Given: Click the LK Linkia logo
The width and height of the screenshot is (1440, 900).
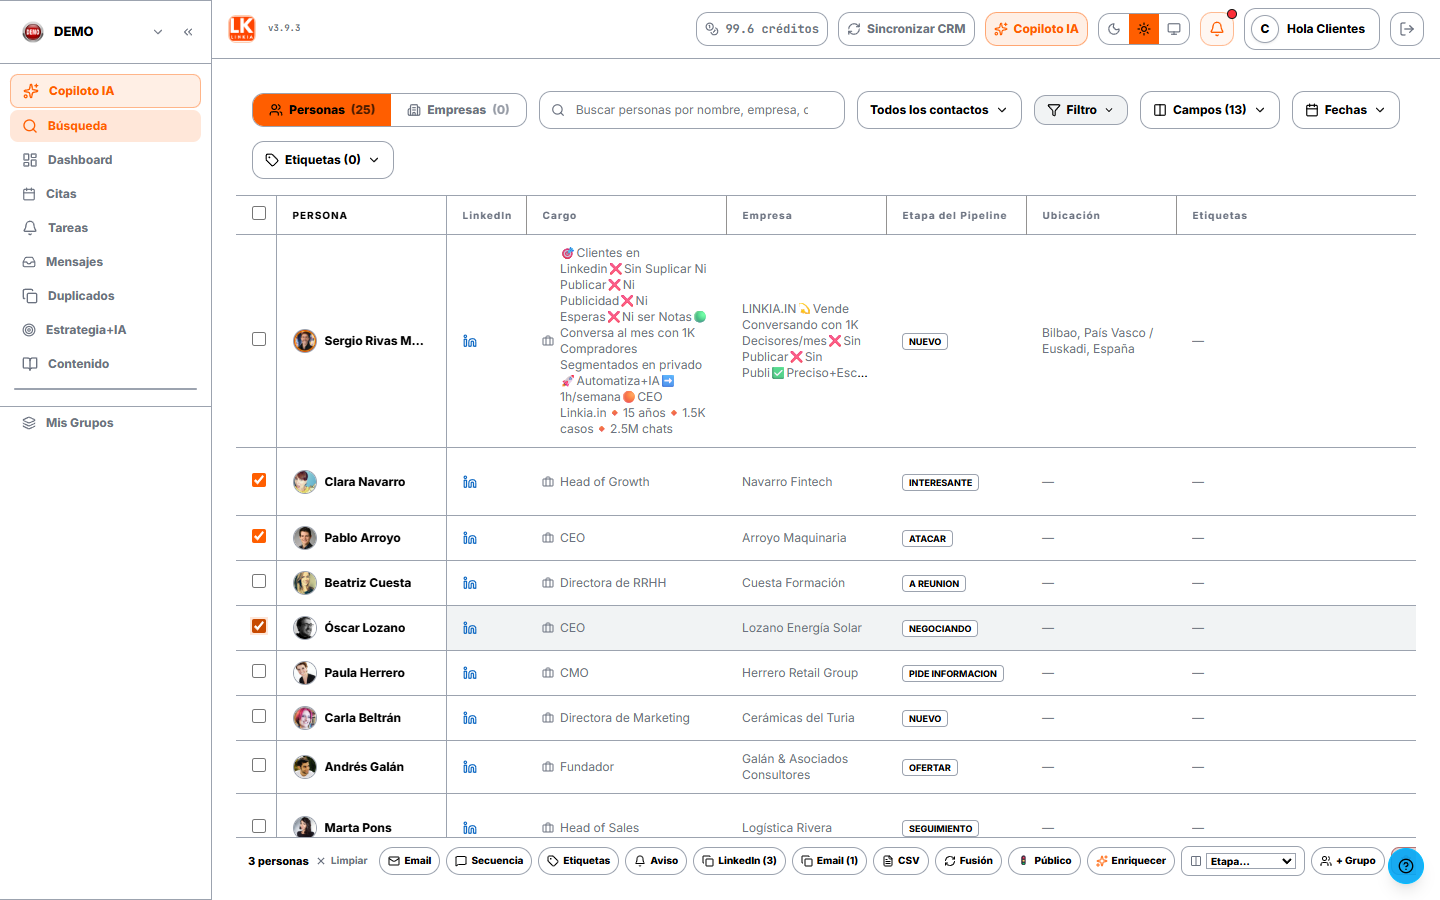Looking at the screenshot, I should (242, 28).
